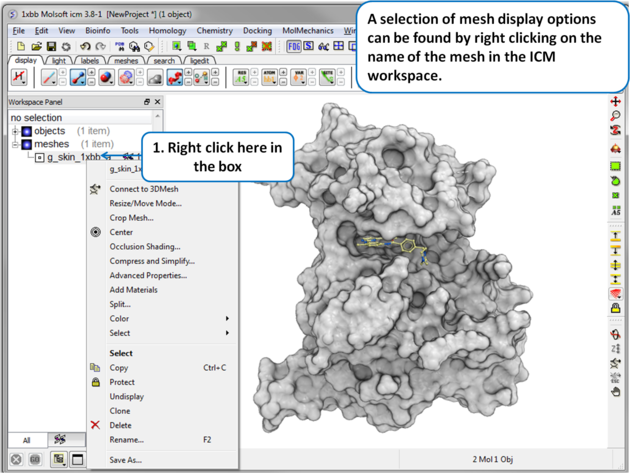Click the Undo arrow in toolbar
The height and width of the screenshot is (473, 630).
coord(85,46)
